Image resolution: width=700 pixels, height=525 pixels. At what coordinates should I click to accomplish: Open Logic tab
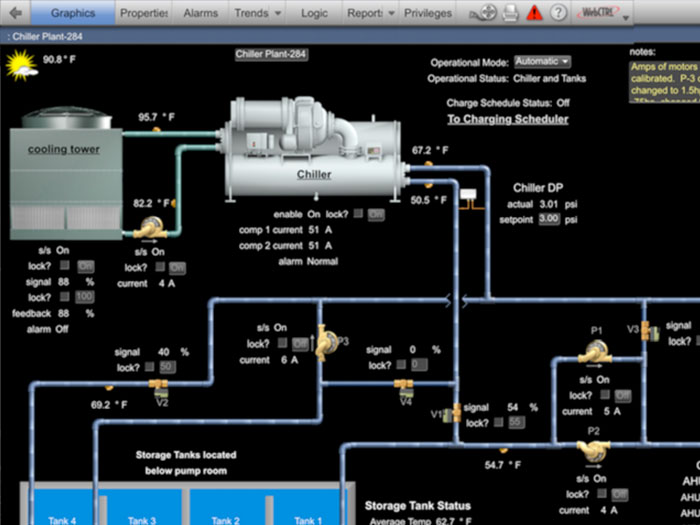(x=314, y=13)
